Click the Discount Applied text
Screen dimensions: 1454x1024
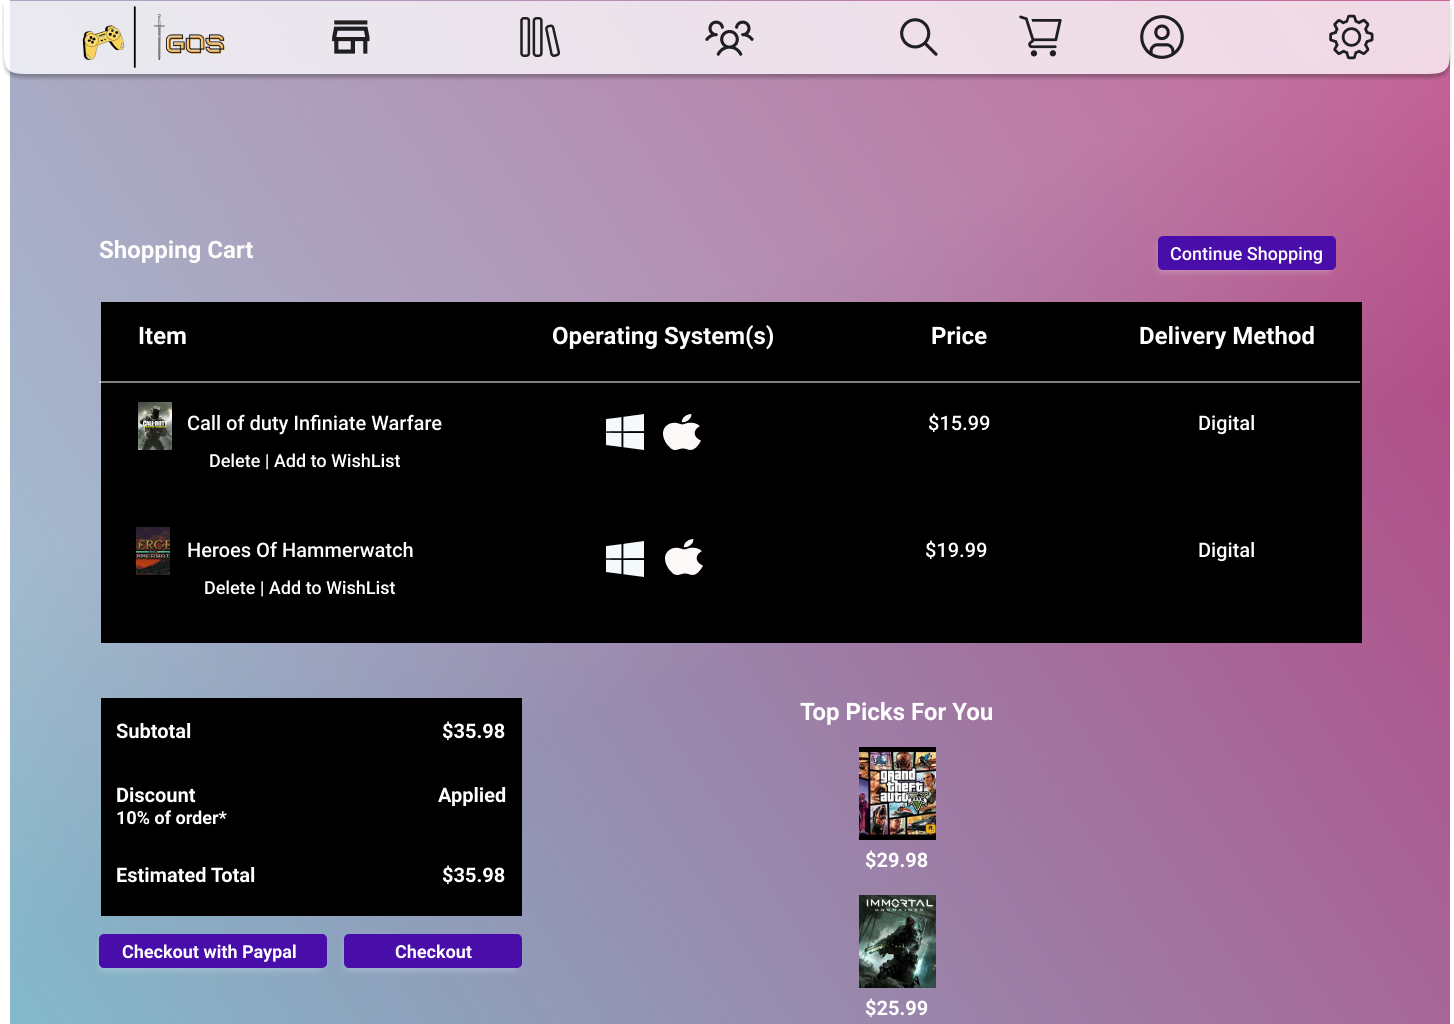(472, 795)
